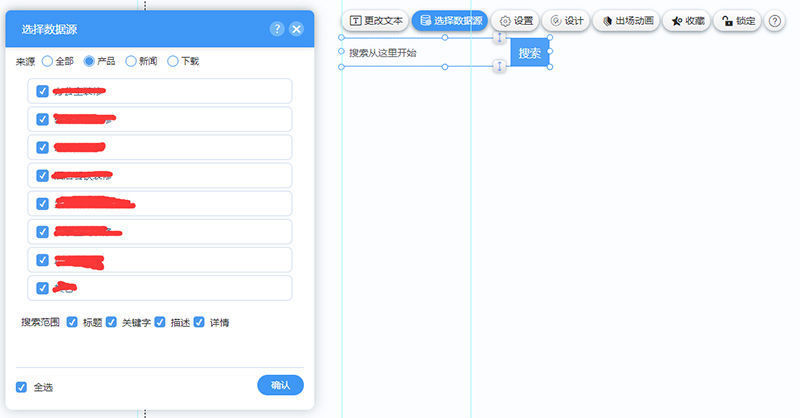This screenshot has width=800, height=418.
Task: Click the blue 搜索 search button
Action: pos(529,53)
